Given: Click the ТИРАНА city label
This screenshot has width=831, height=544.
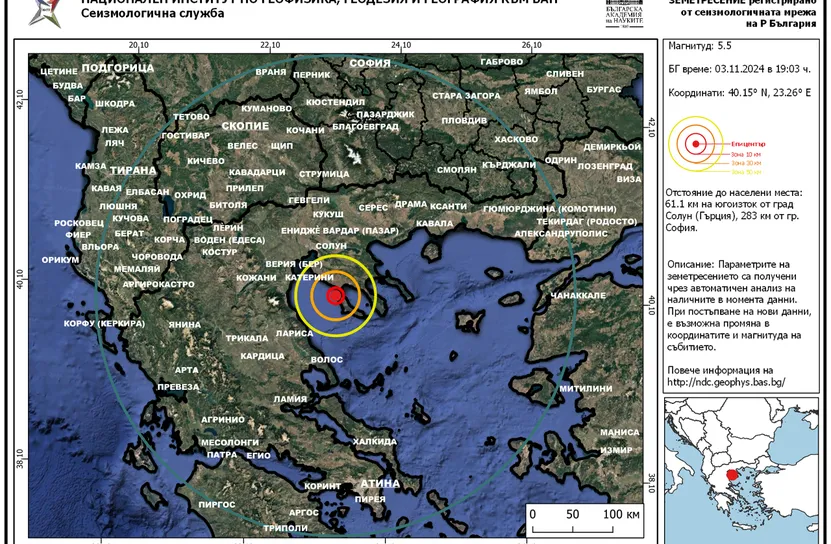Looking at the screenshot, I should coord(132,170).
